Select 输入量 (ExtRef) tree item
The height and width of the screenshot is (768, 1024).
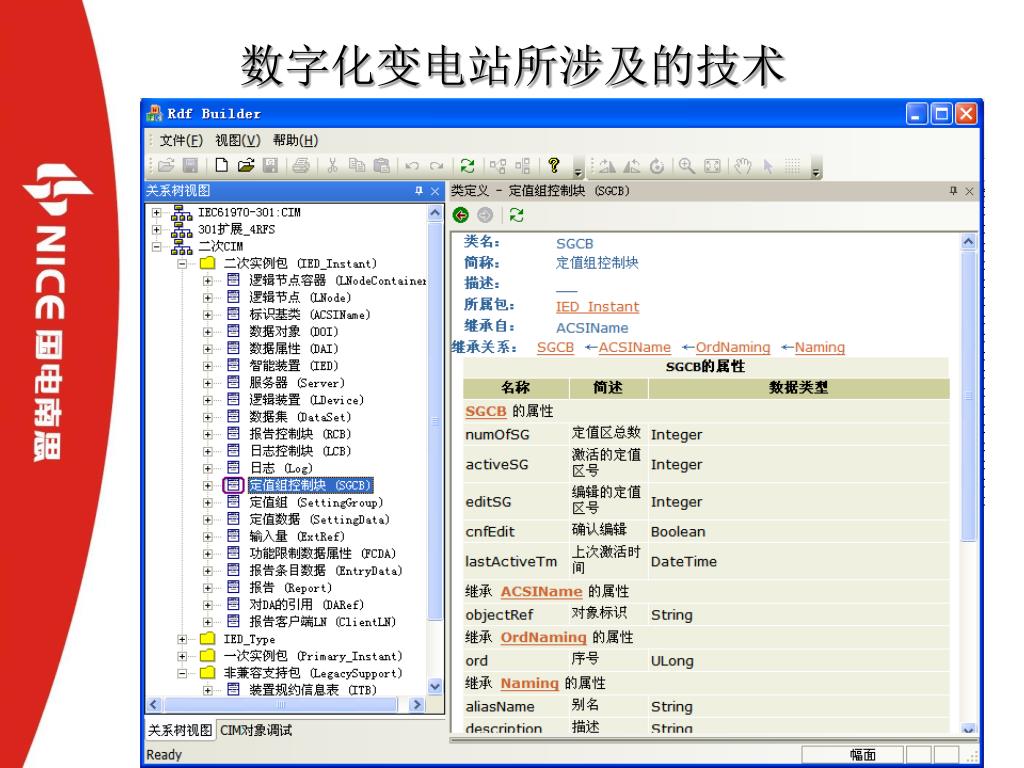click(x=296, y=536)
